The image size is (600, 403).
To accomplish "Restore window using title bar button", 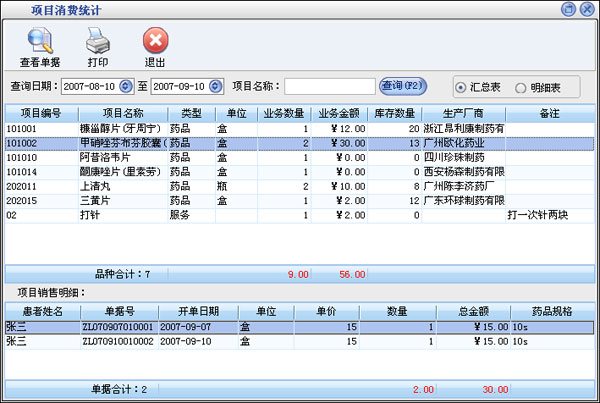I will pos(568,9).
